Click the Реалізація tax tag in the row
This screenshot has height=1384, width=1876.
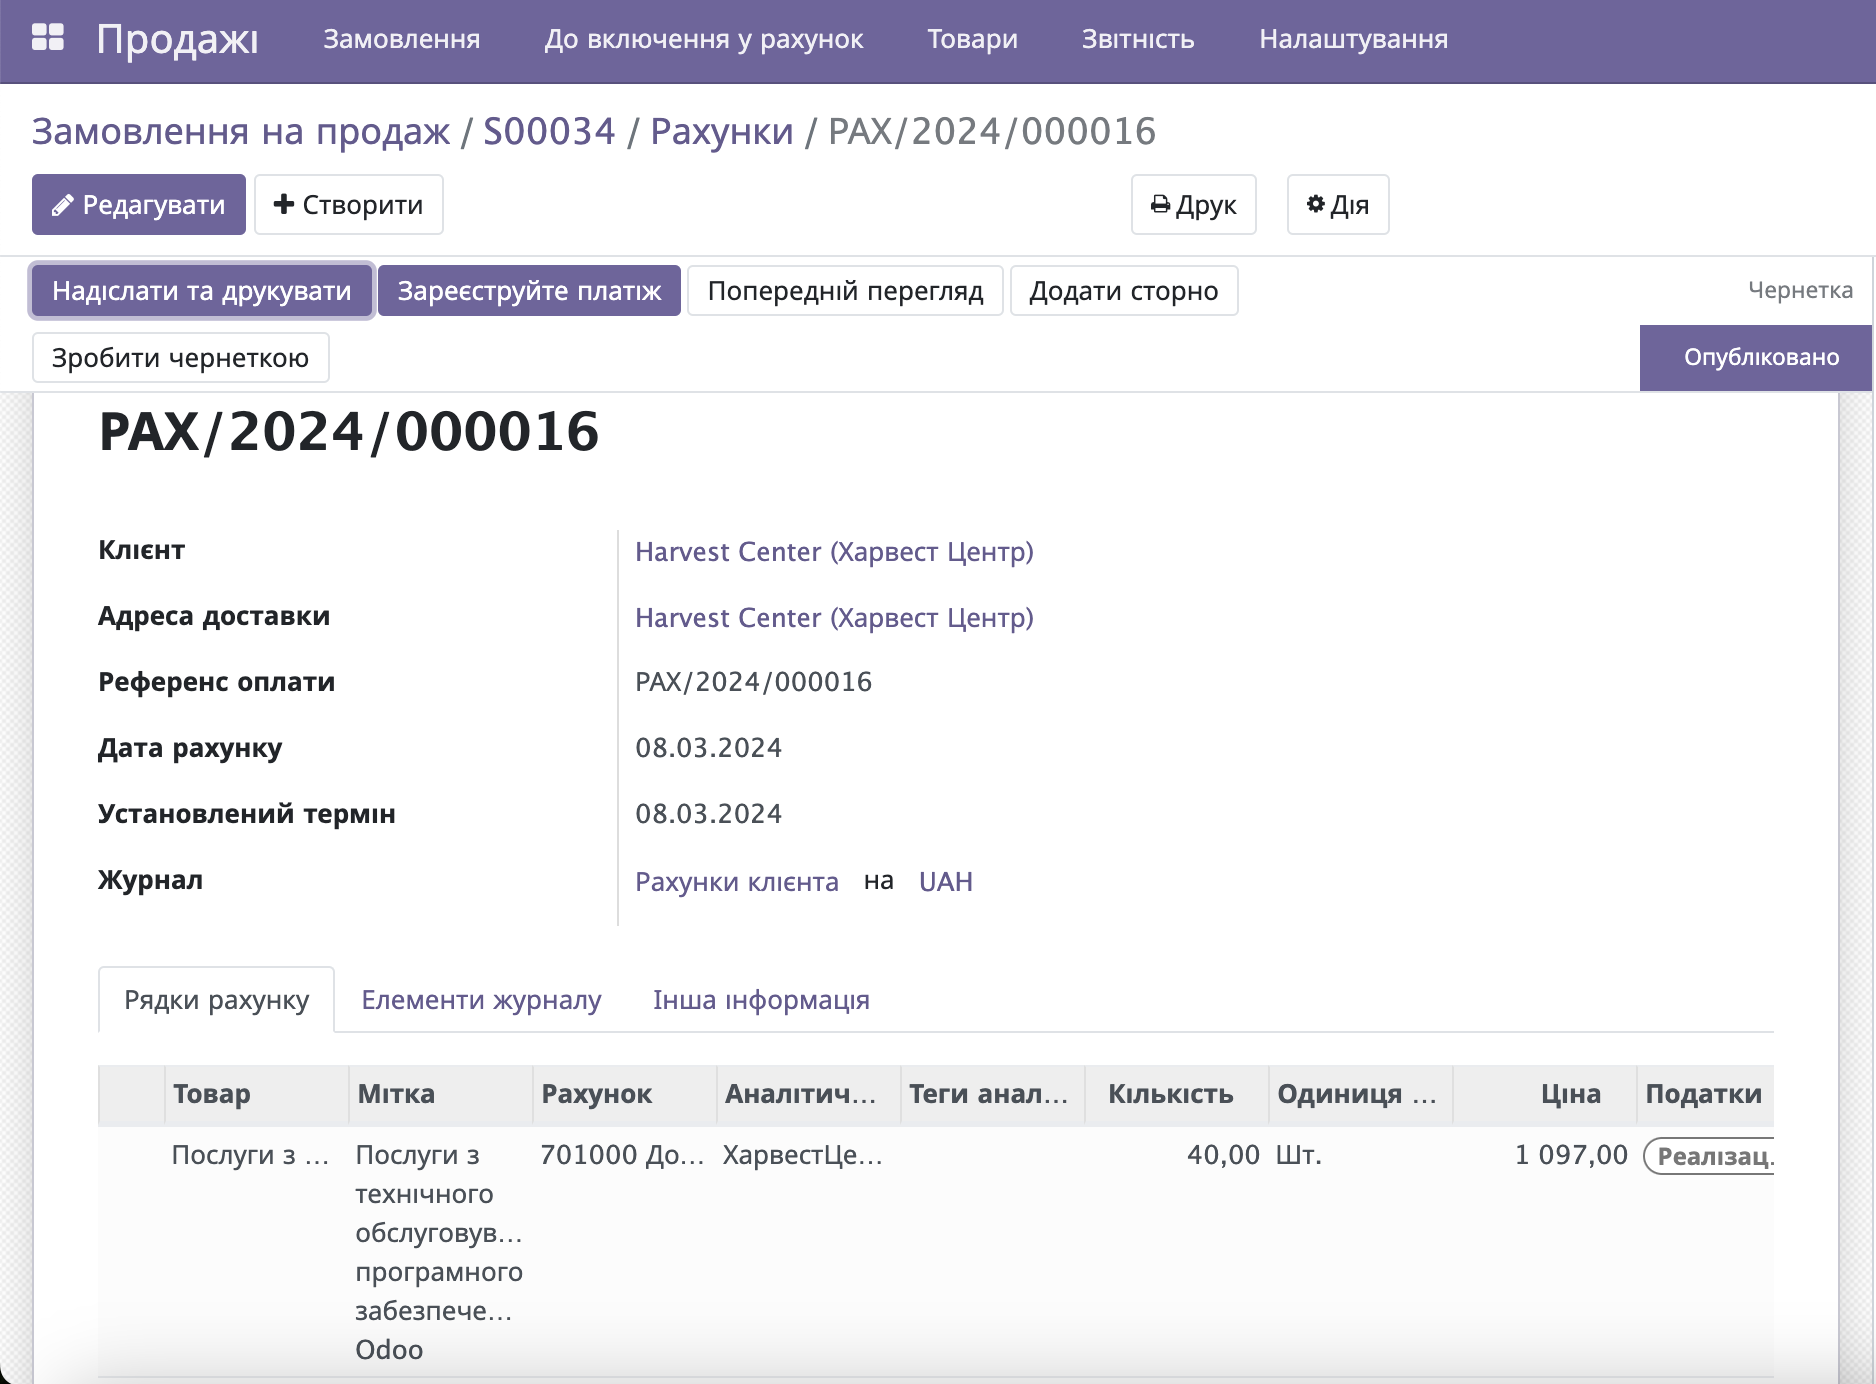coord(1712,1156)
